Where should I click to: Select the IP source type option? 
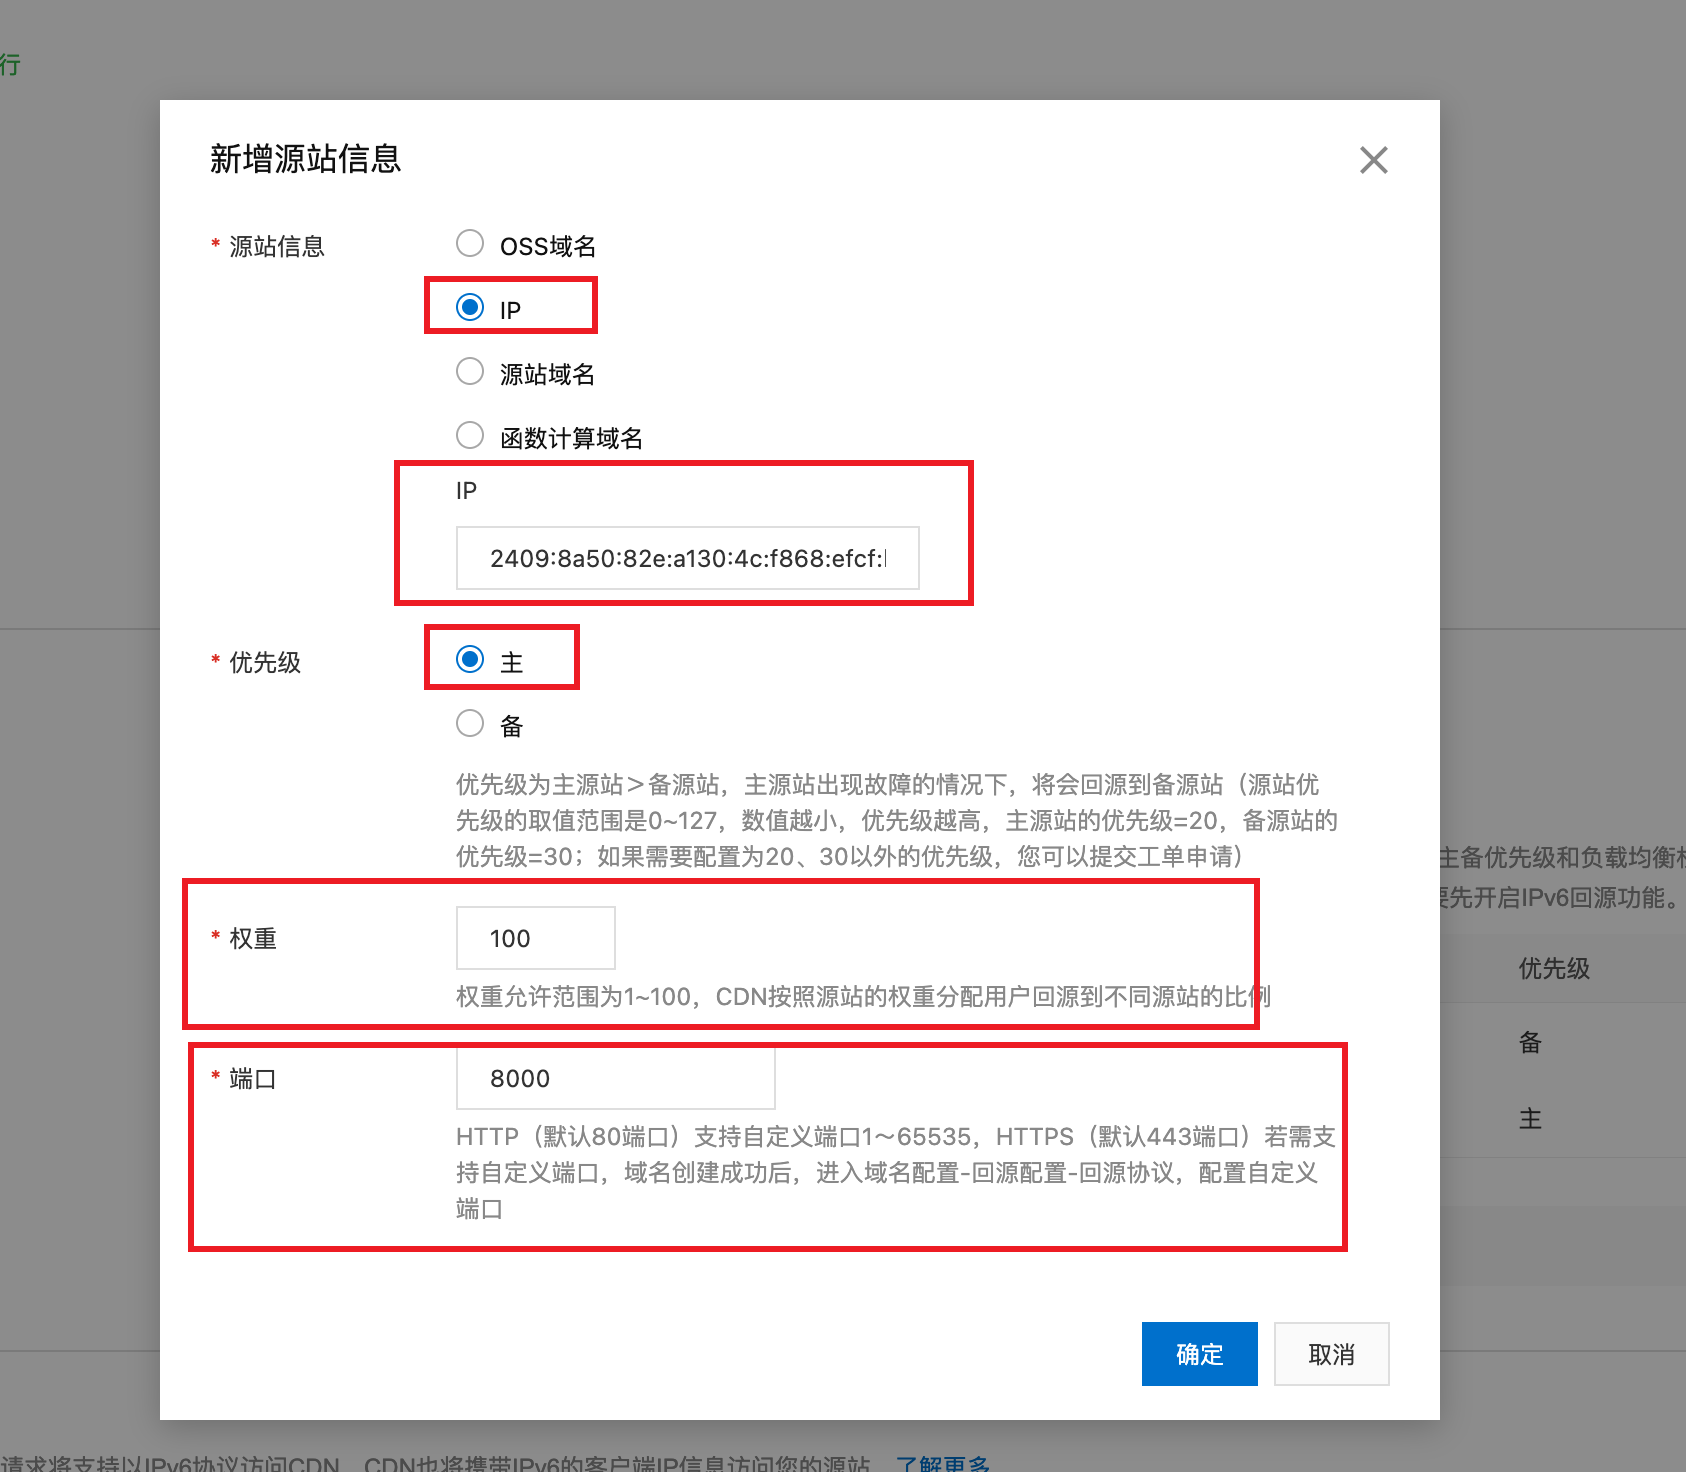pos(470,306)
